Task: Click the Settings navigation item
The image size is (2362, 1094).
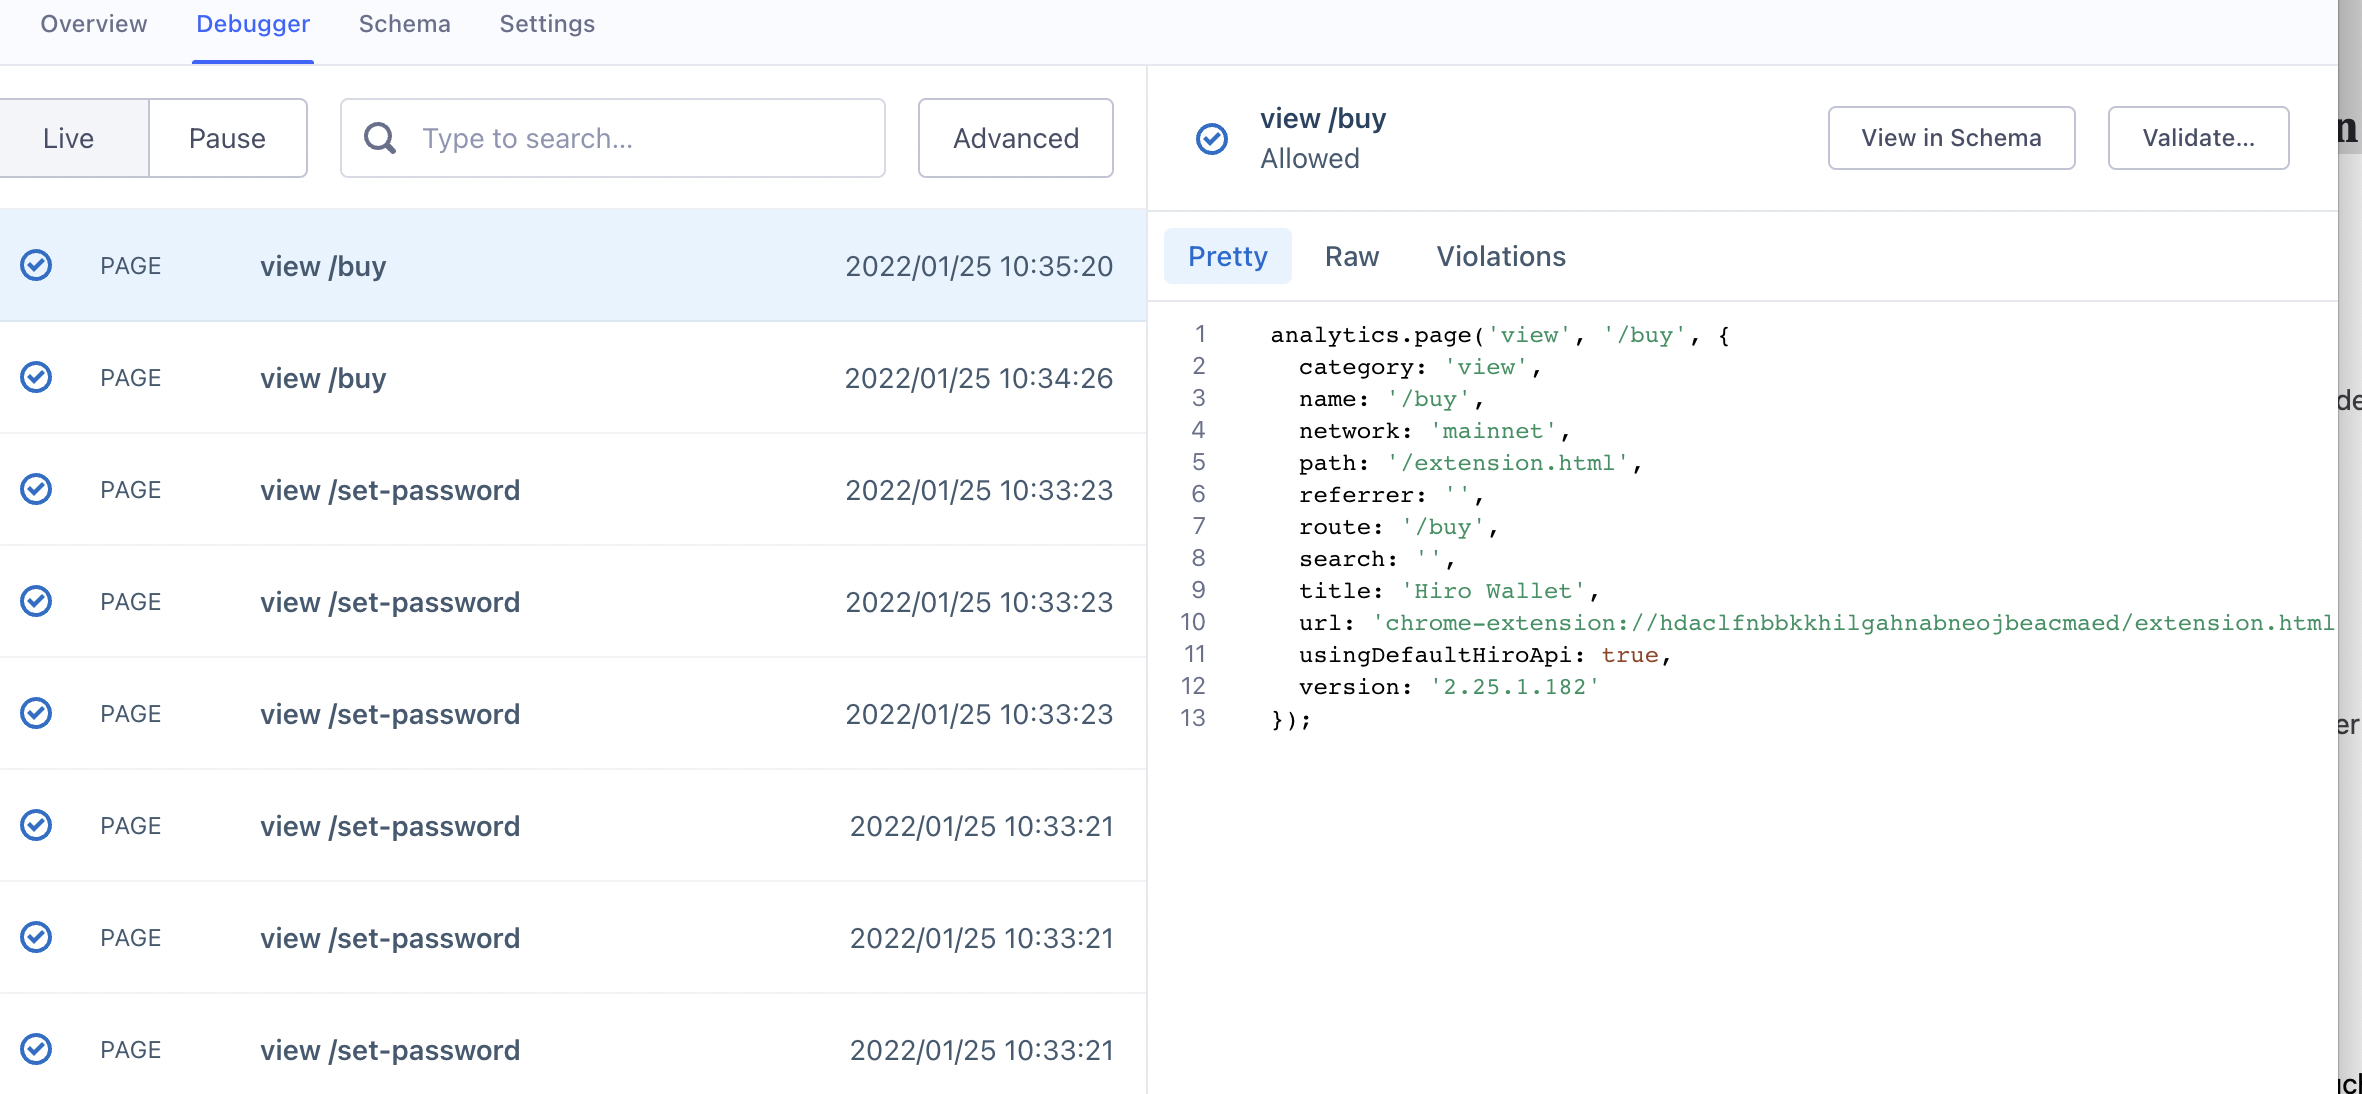Action: coord(546,24)
